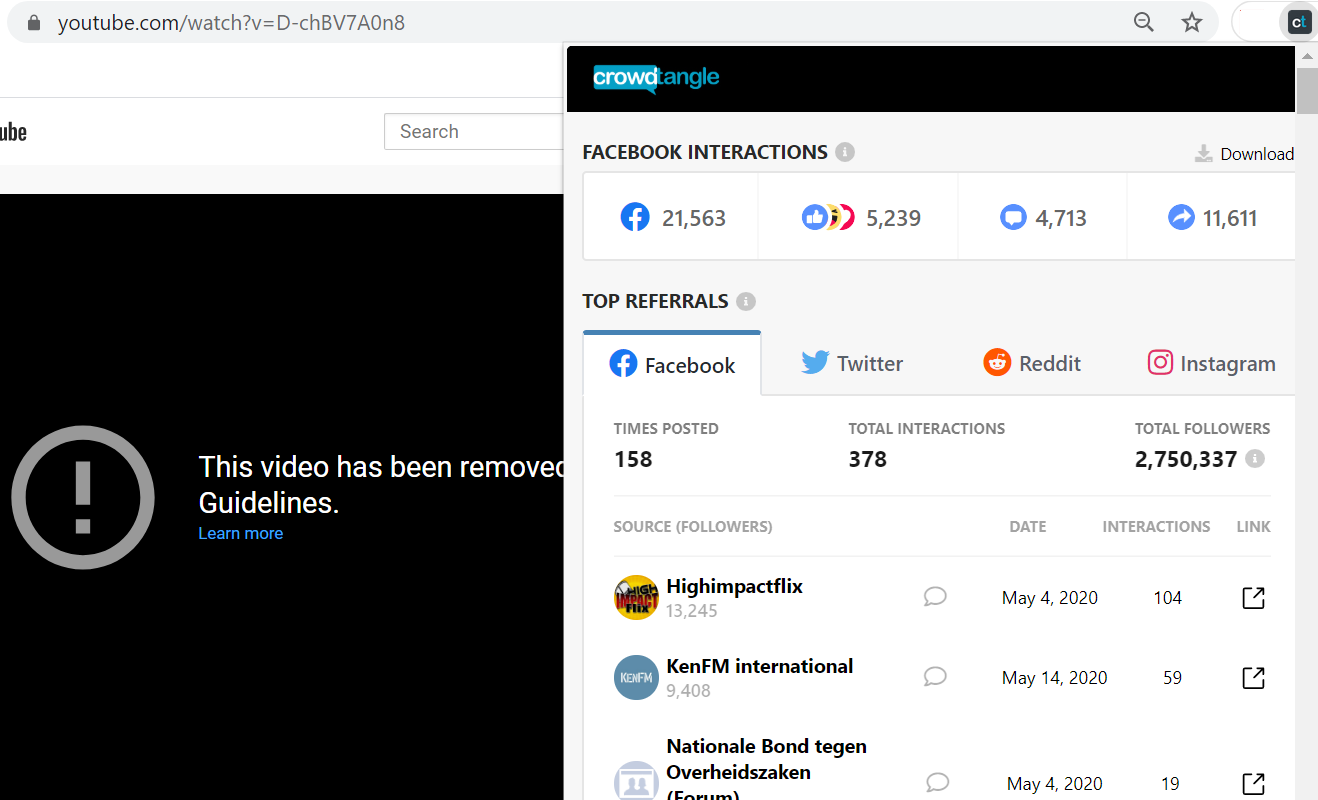
Task: Click the reactions icon showing 5,239
Action: tap(828, 217)
